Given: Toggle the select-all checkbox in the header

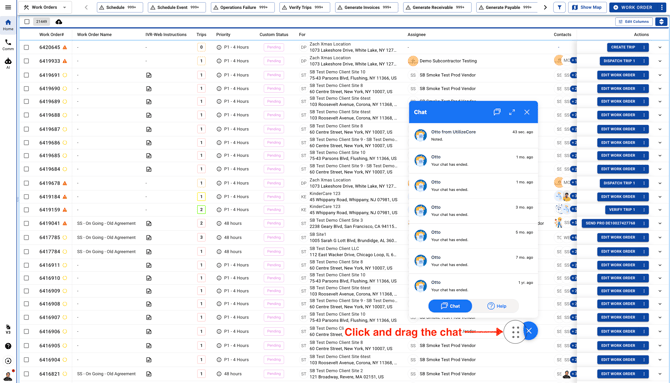Looking at the screenshot, I should [x=26, y=21].
